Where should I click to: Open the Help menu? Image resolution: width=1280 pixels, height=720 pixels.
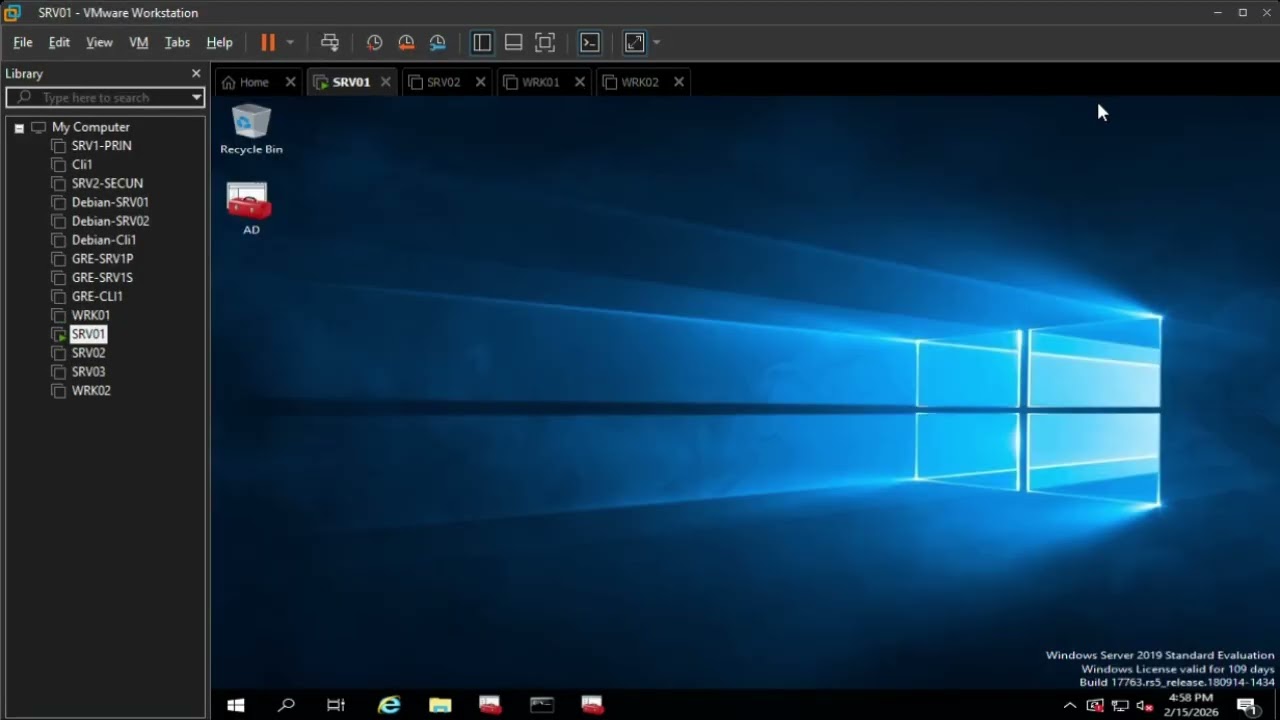pyautogui.click(x=220, y=43)
